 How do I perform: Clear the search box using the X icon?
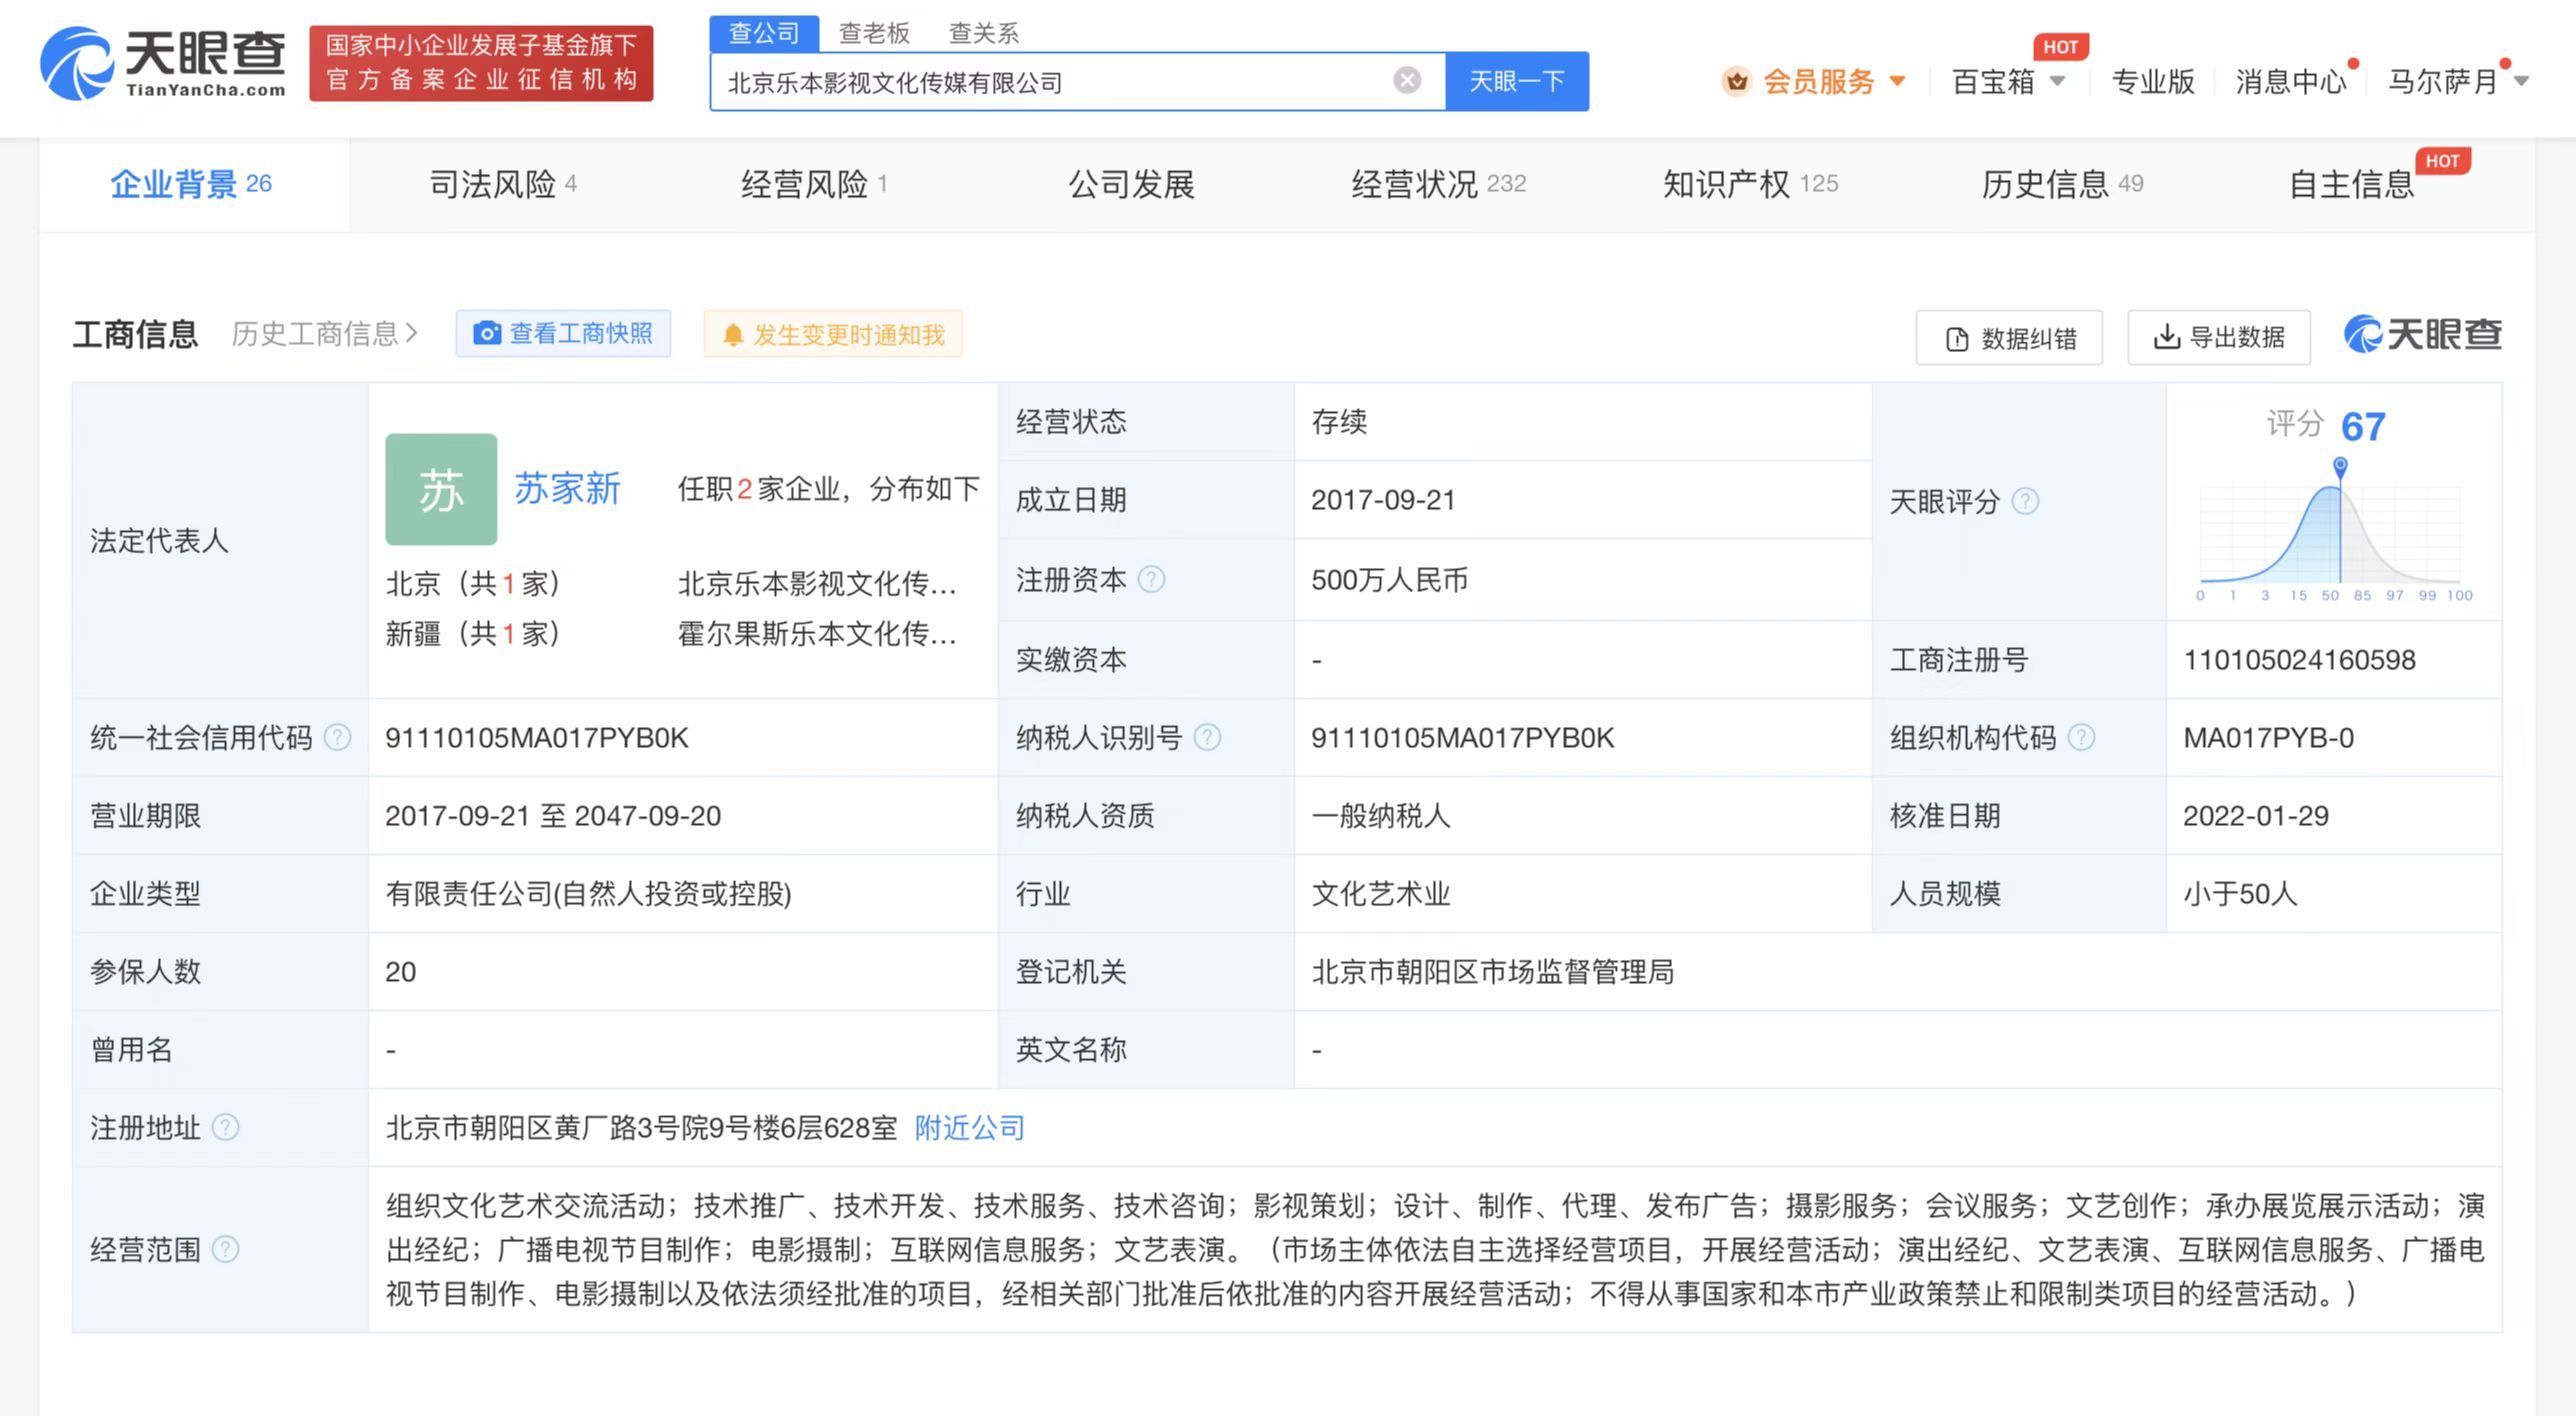coord(1407,80)
